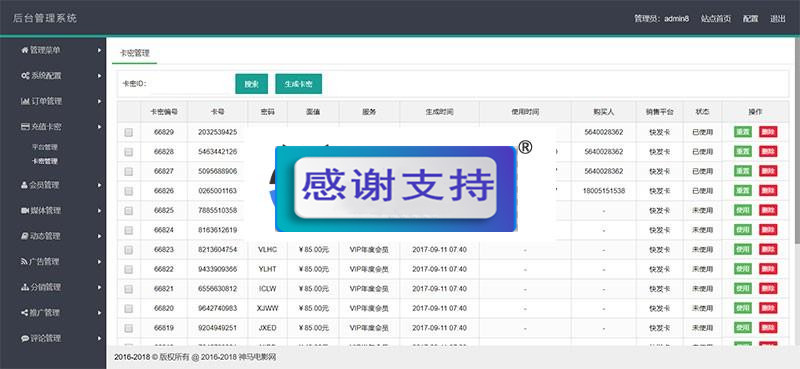Expand the 推广管理 submenu arrow
This screenshot has height=369, width=800.
coord(99,312)
